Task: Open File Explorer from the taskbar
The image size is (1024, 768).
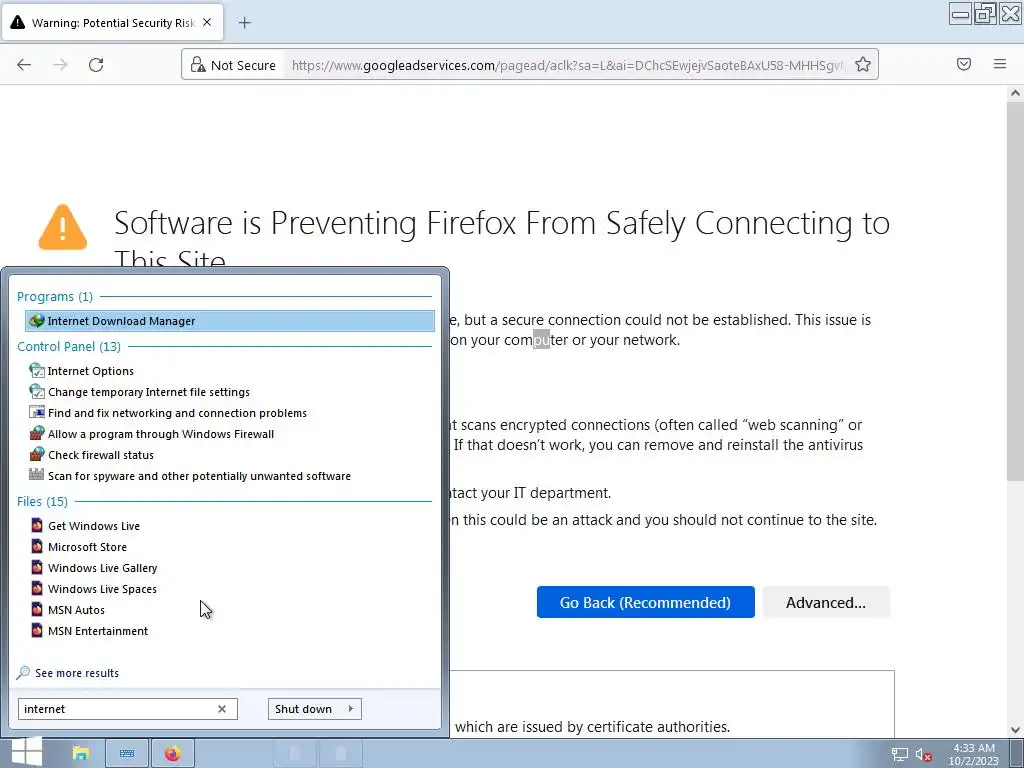Action: pyautogui.click(x=81, y=754)
